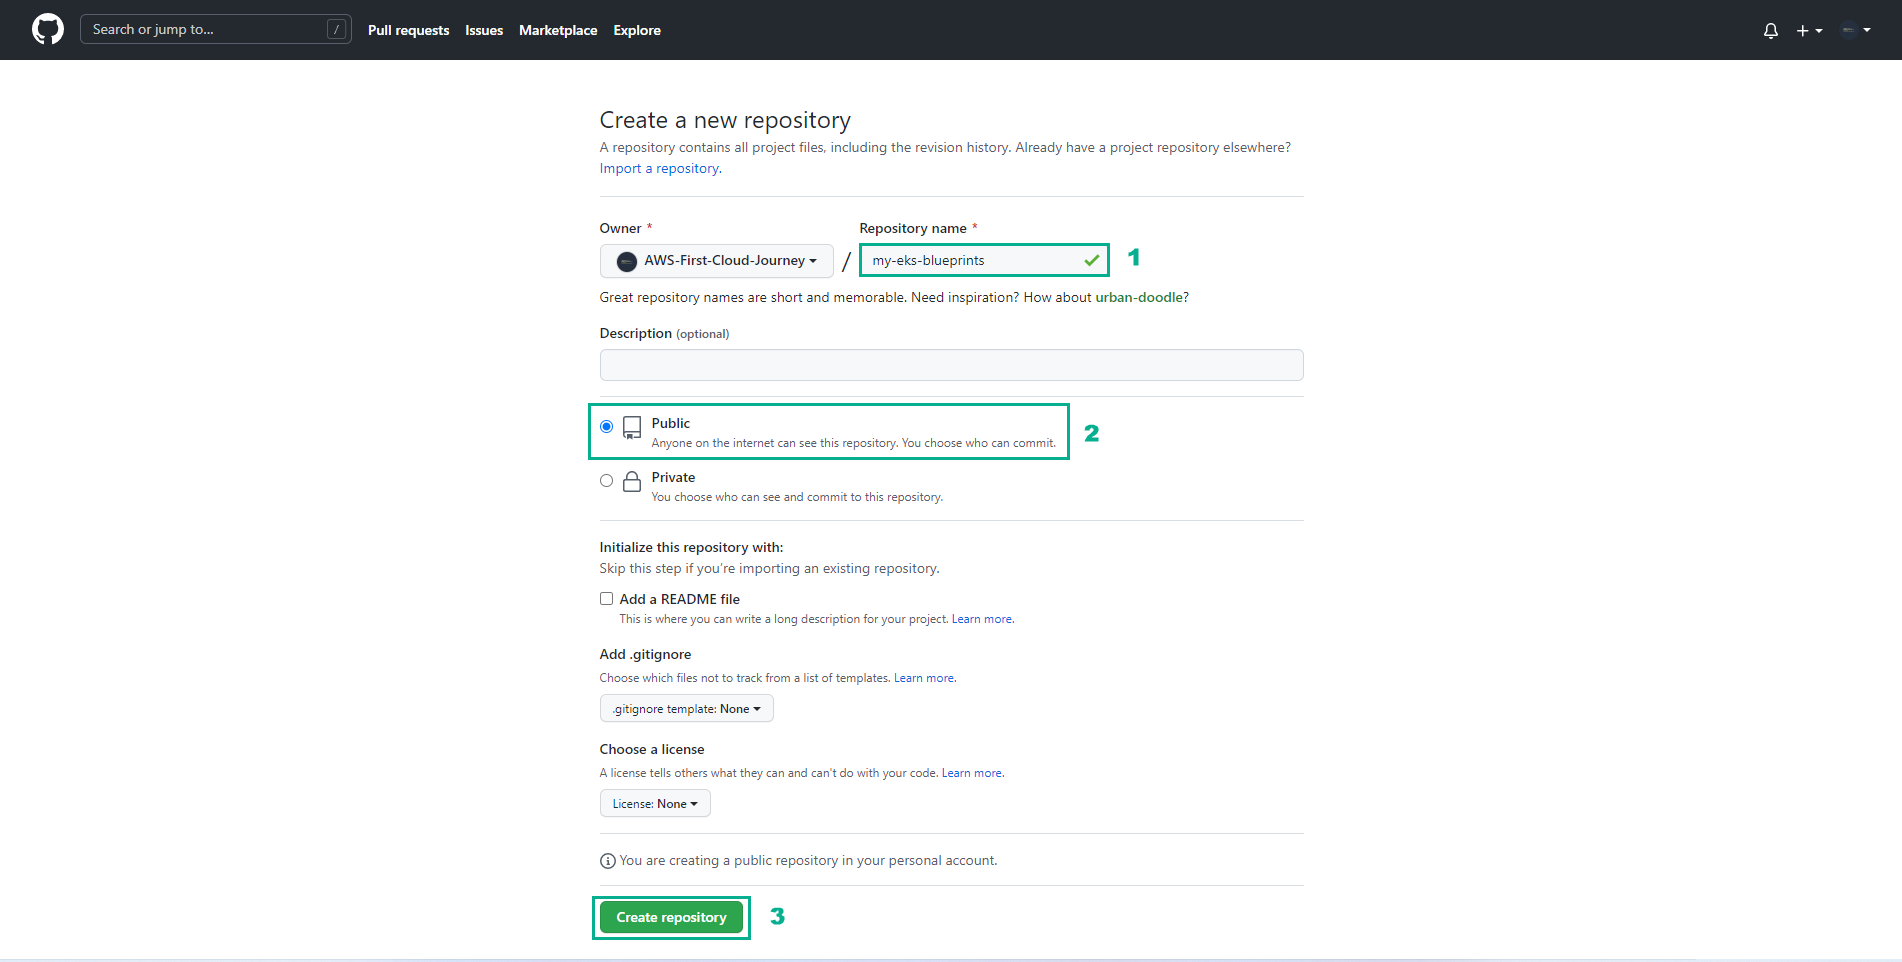Open the Owner AWS-First-Cloud-Journey dropdown
The image size is (1902, 962).
pyautogui.click(x=717, y=260)
